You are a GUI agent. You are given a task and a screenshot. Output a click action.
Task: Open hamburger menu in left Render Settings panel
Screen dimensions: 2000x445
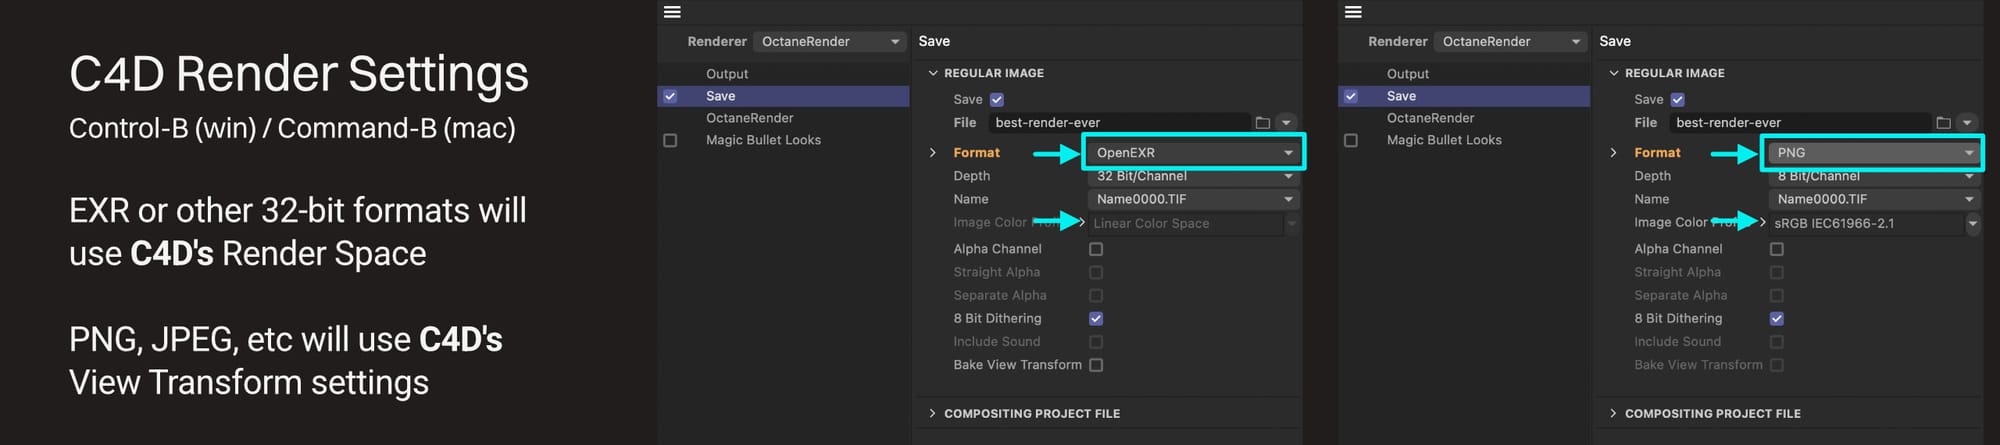pos(672,12)
